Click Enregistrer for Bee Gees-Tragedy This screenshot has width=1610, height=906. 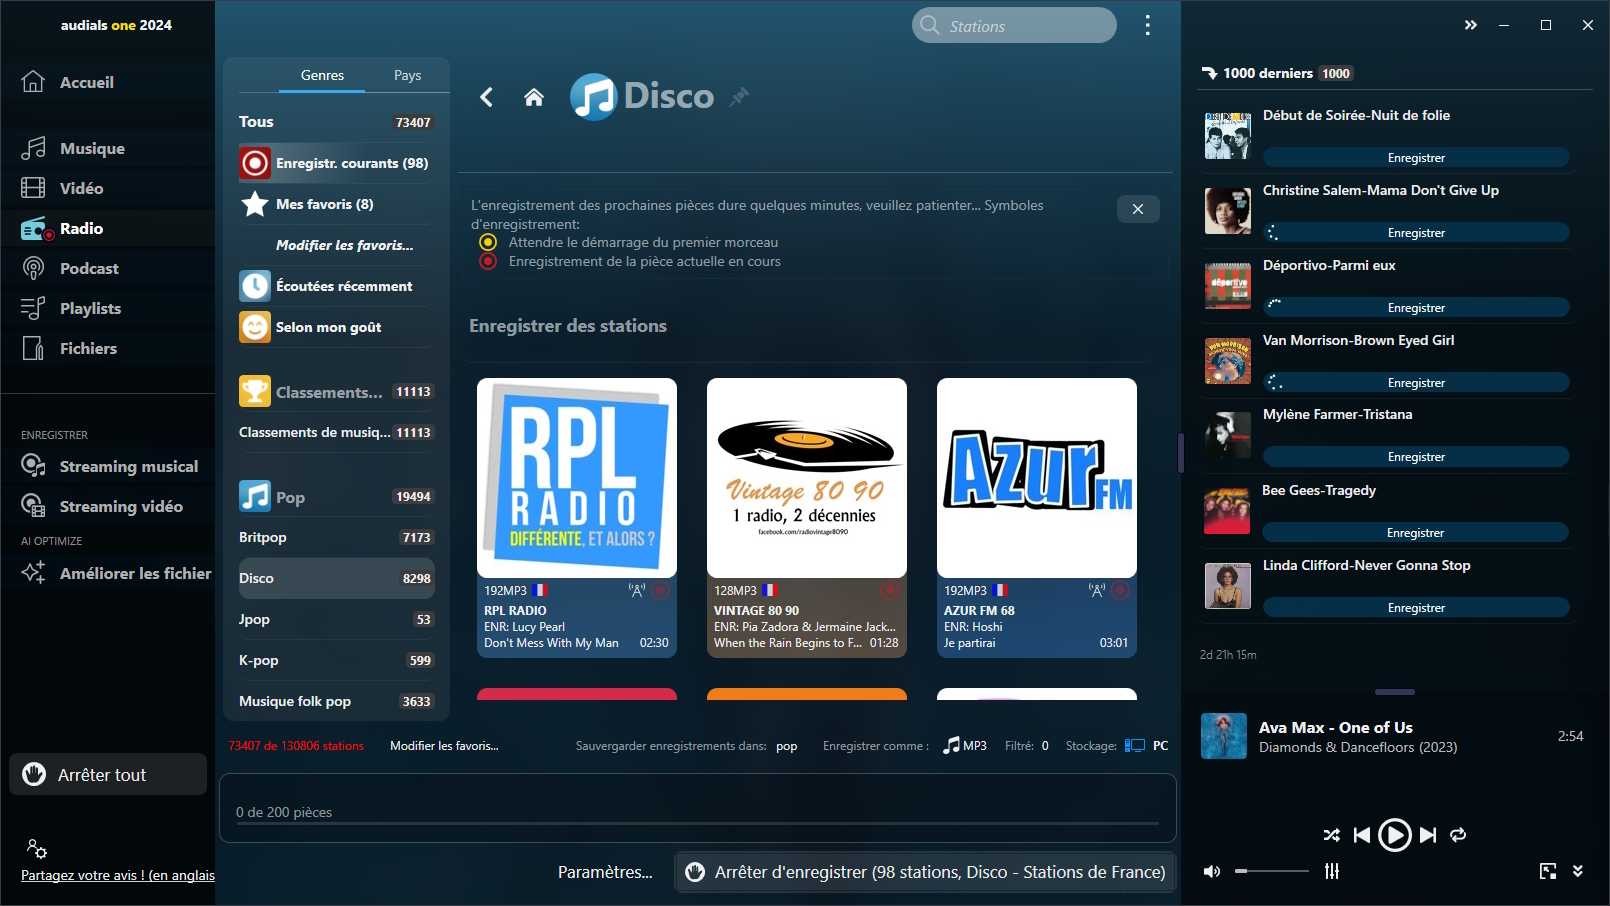pyautogui.click(x=1416, y=533)
